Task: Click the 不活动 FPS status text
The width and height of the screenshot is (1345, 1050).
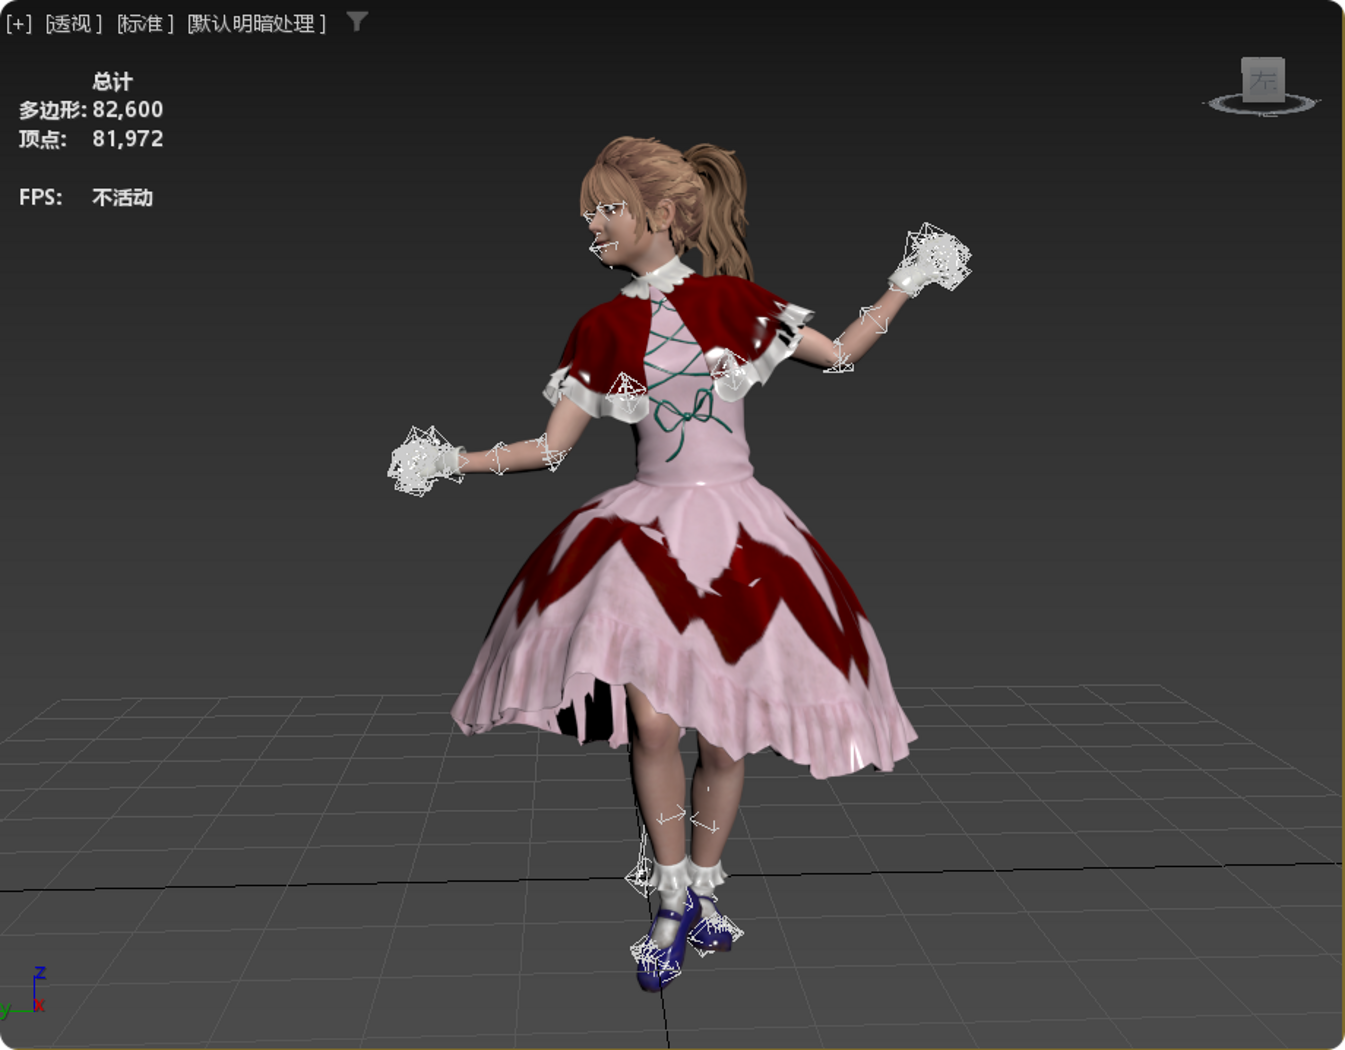Action: coord(122,197)
